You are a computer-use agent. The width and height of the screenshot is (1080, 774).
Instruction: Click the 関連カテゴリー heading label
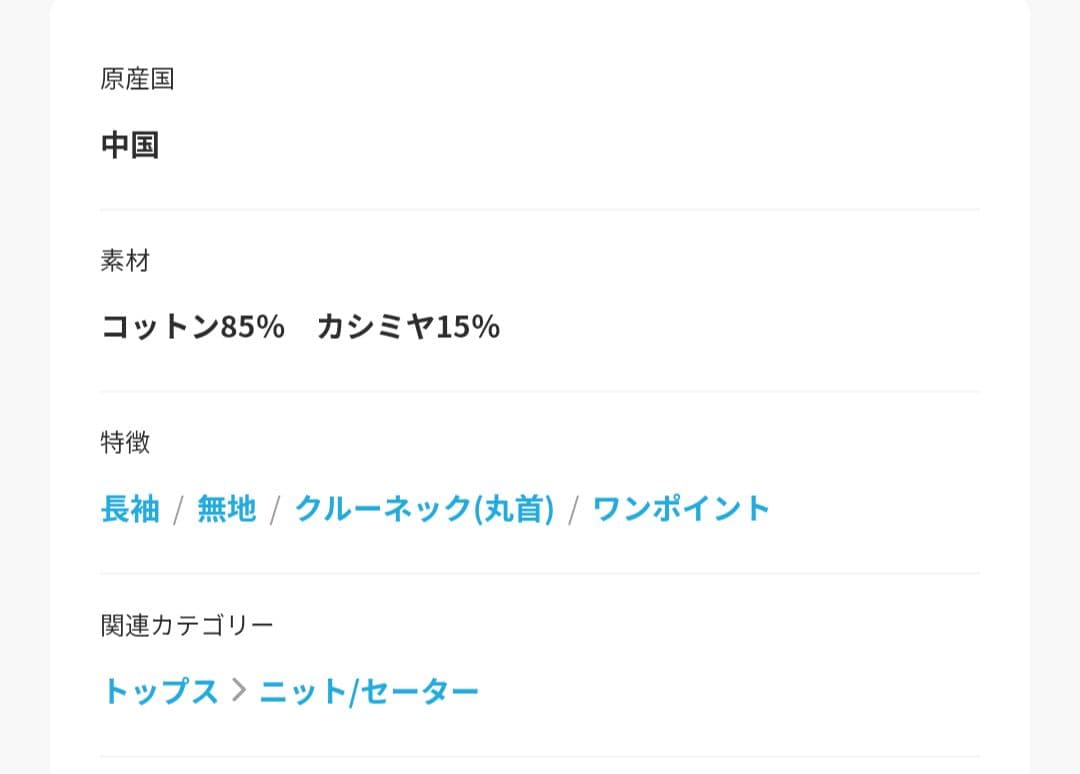pos(187,626)
